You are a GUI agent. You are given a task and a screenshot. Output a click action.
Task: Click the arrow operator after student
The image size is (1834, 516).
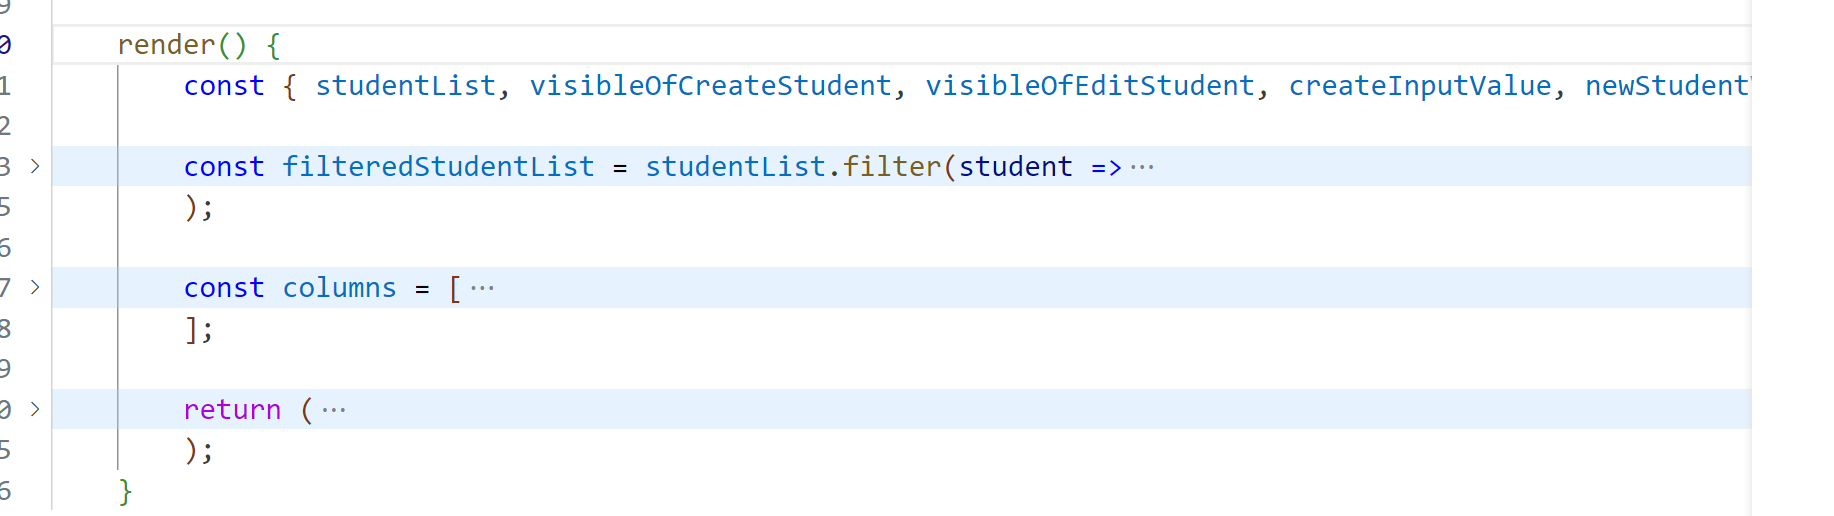[x=1106, y=167]
